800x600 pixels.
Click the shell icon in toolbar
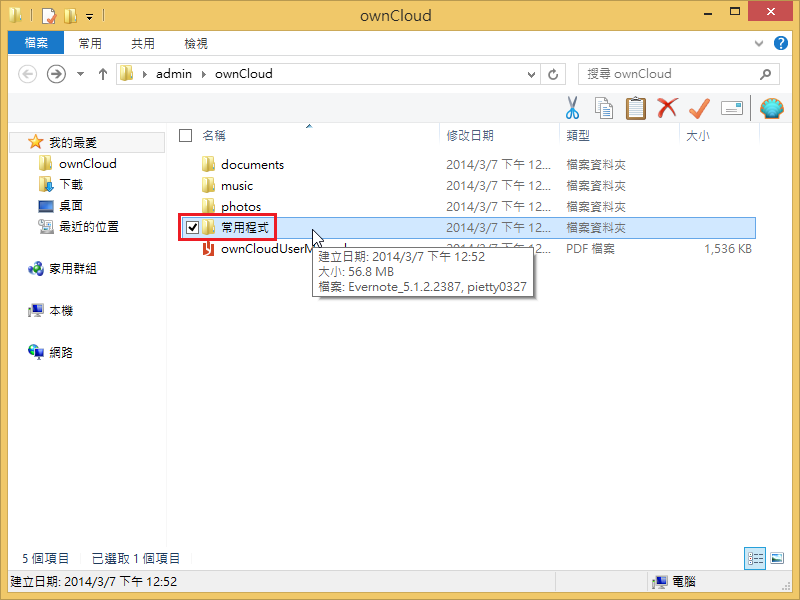click(x=771, y=108)
